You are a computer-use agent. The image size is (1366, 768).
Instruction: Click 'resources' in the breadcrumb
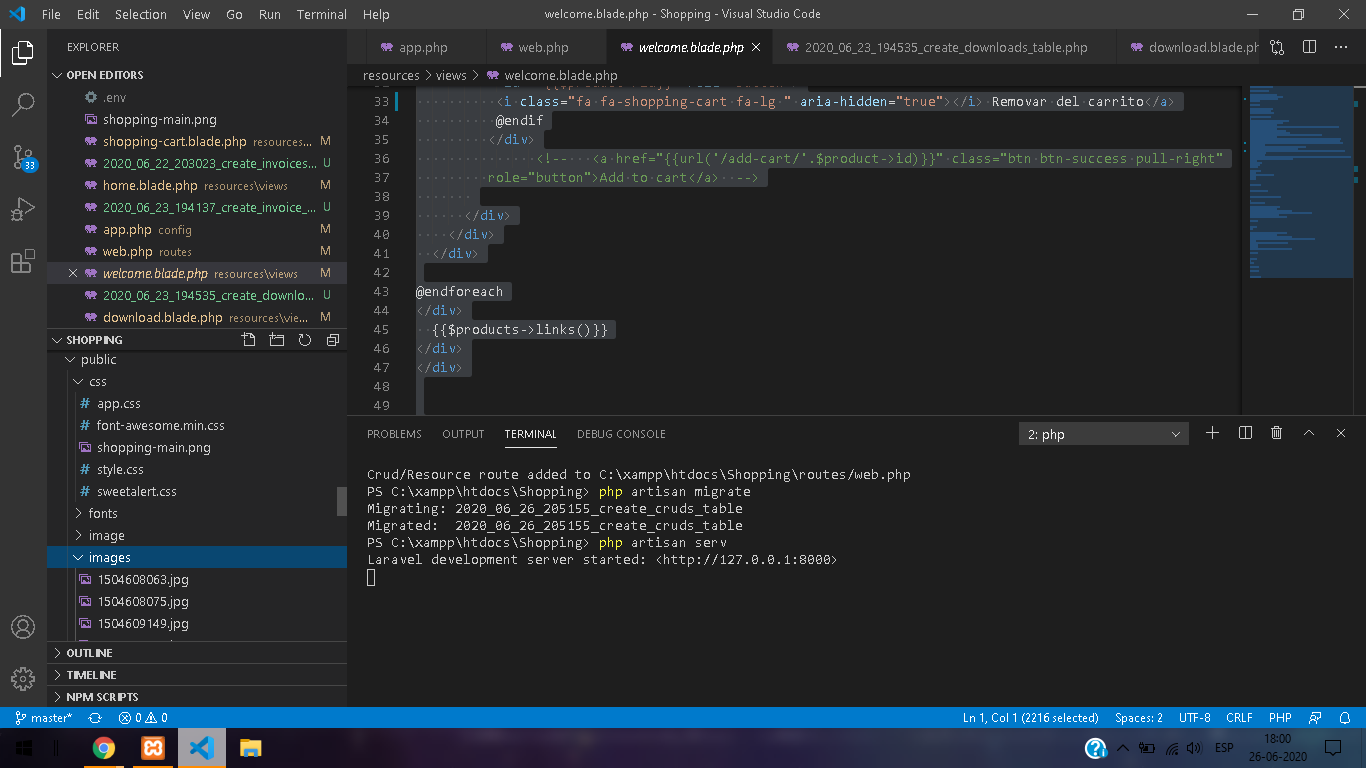(391, 75)
